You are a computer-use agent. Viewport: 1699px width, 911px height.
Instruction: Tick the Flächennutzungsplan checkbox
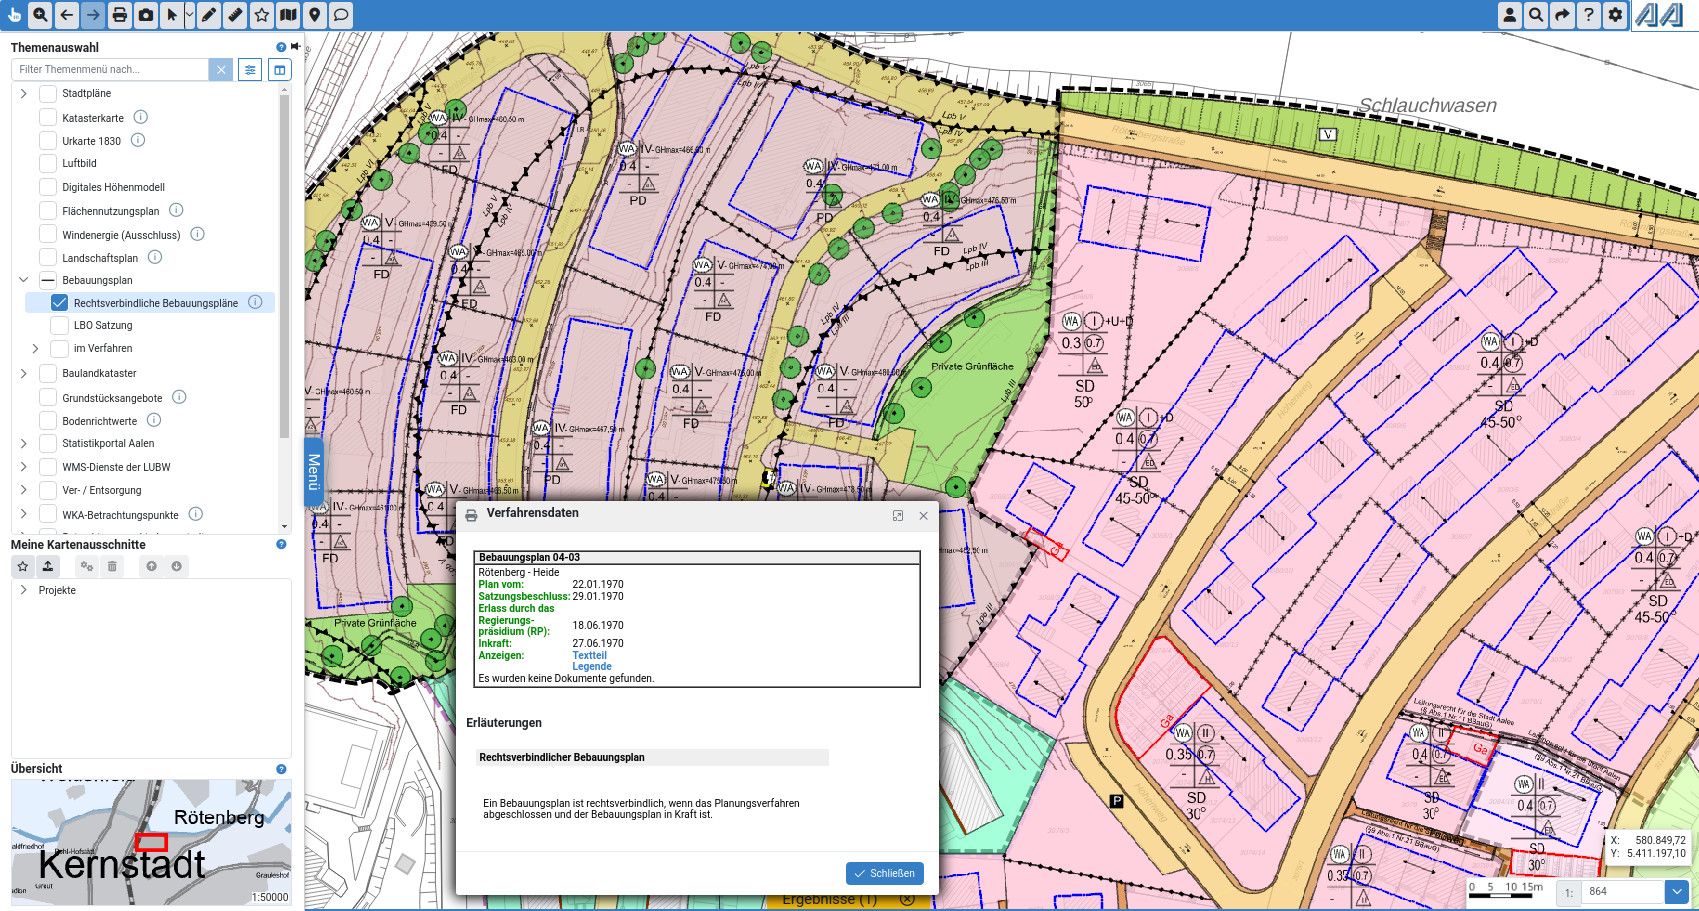48,211
